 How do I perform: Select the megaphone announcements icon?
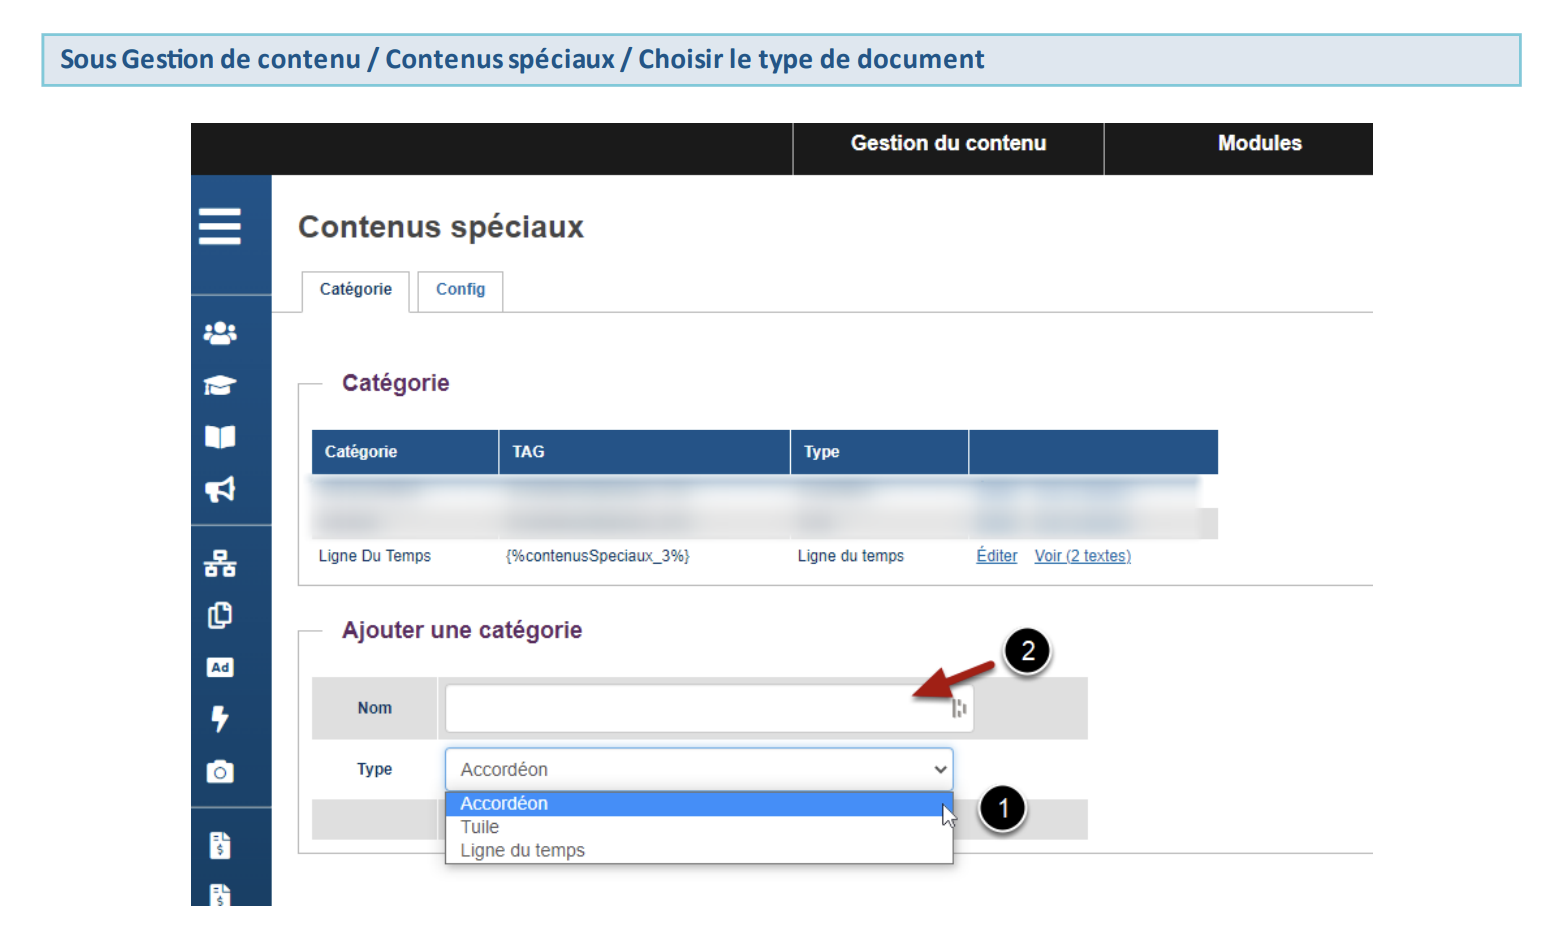pyautogui.click(x=220, y=489)
